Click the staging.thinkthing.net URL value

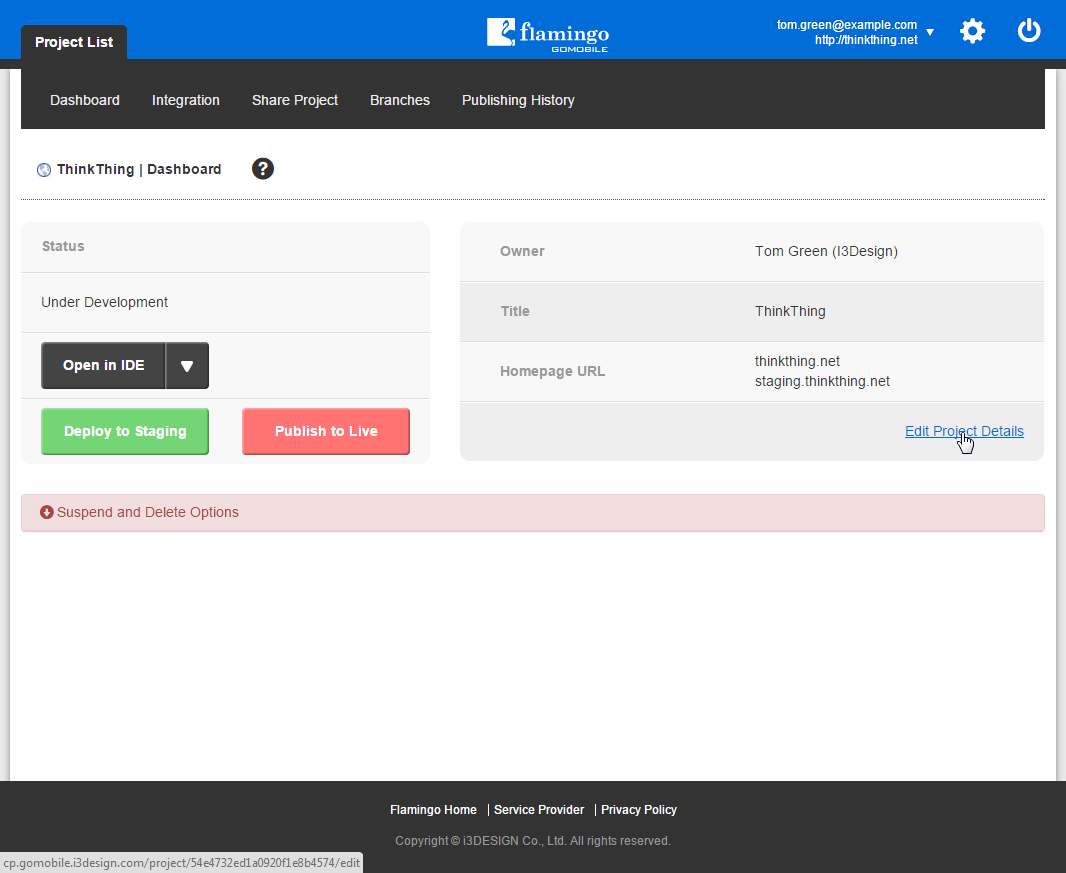coord(822,381)
